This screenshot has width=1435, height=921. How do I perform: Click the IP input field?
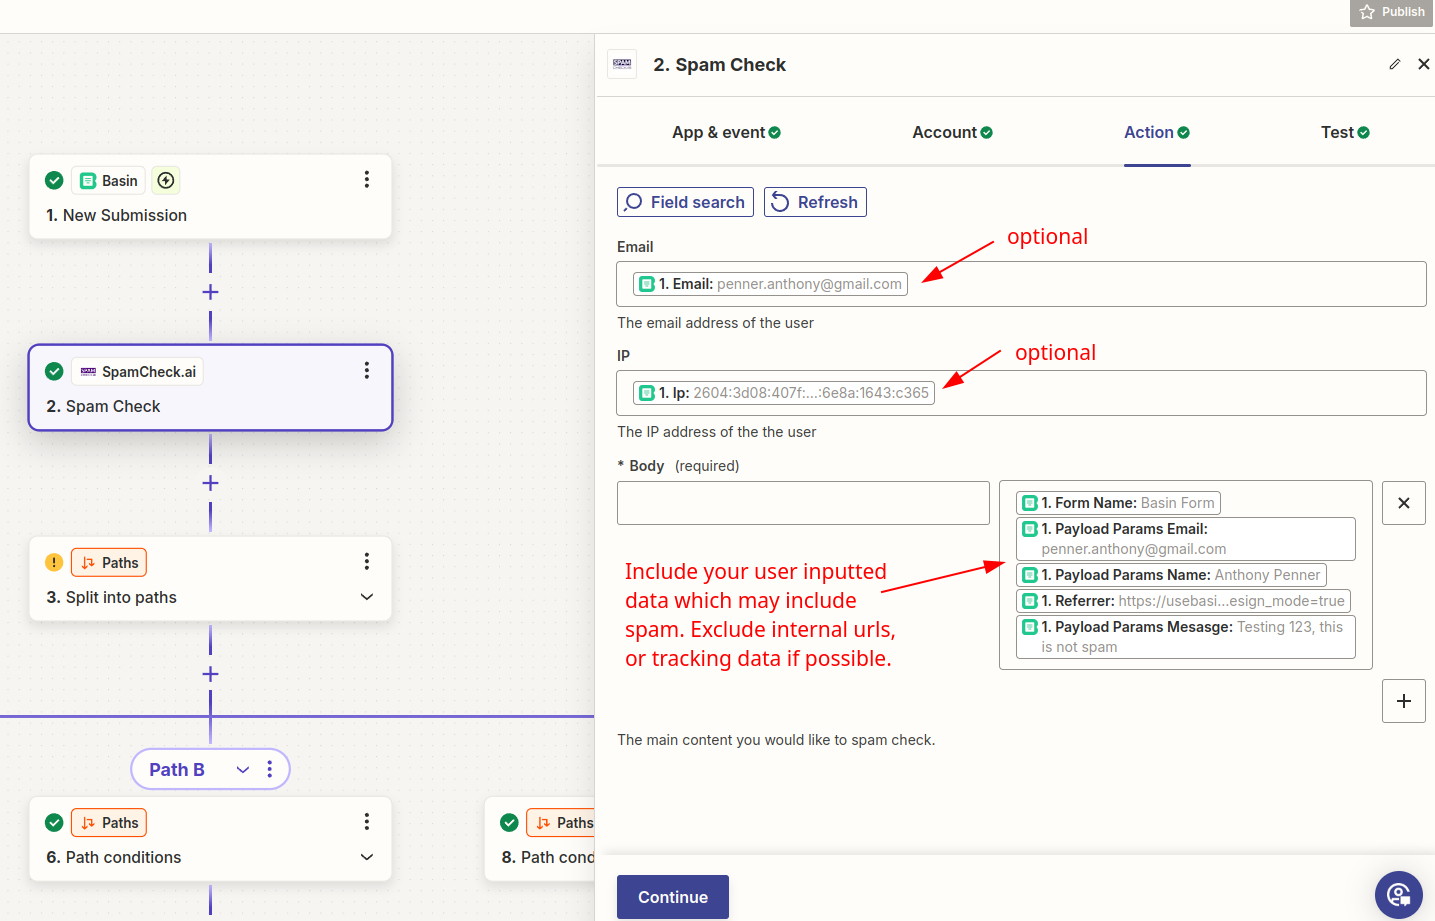click(x=1021, y=393)
